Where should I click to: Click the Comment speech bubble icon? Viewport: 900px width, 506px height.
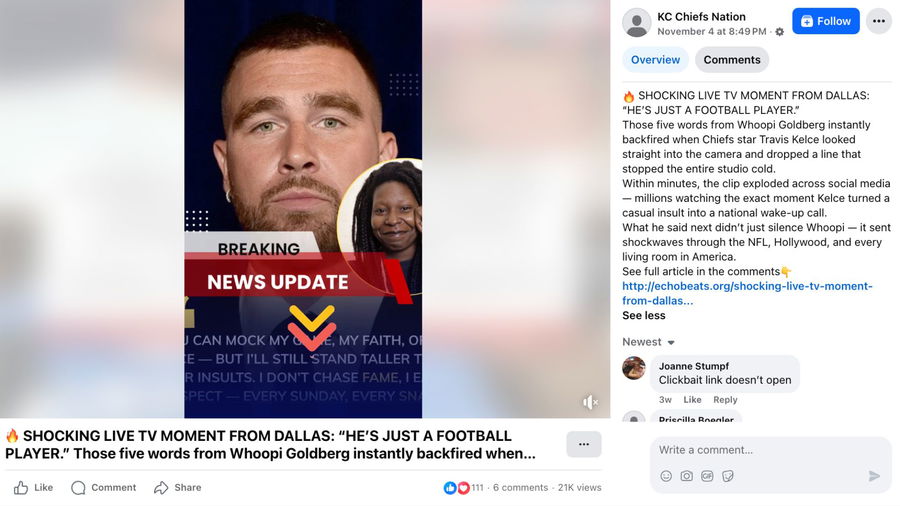coord(78,488)
